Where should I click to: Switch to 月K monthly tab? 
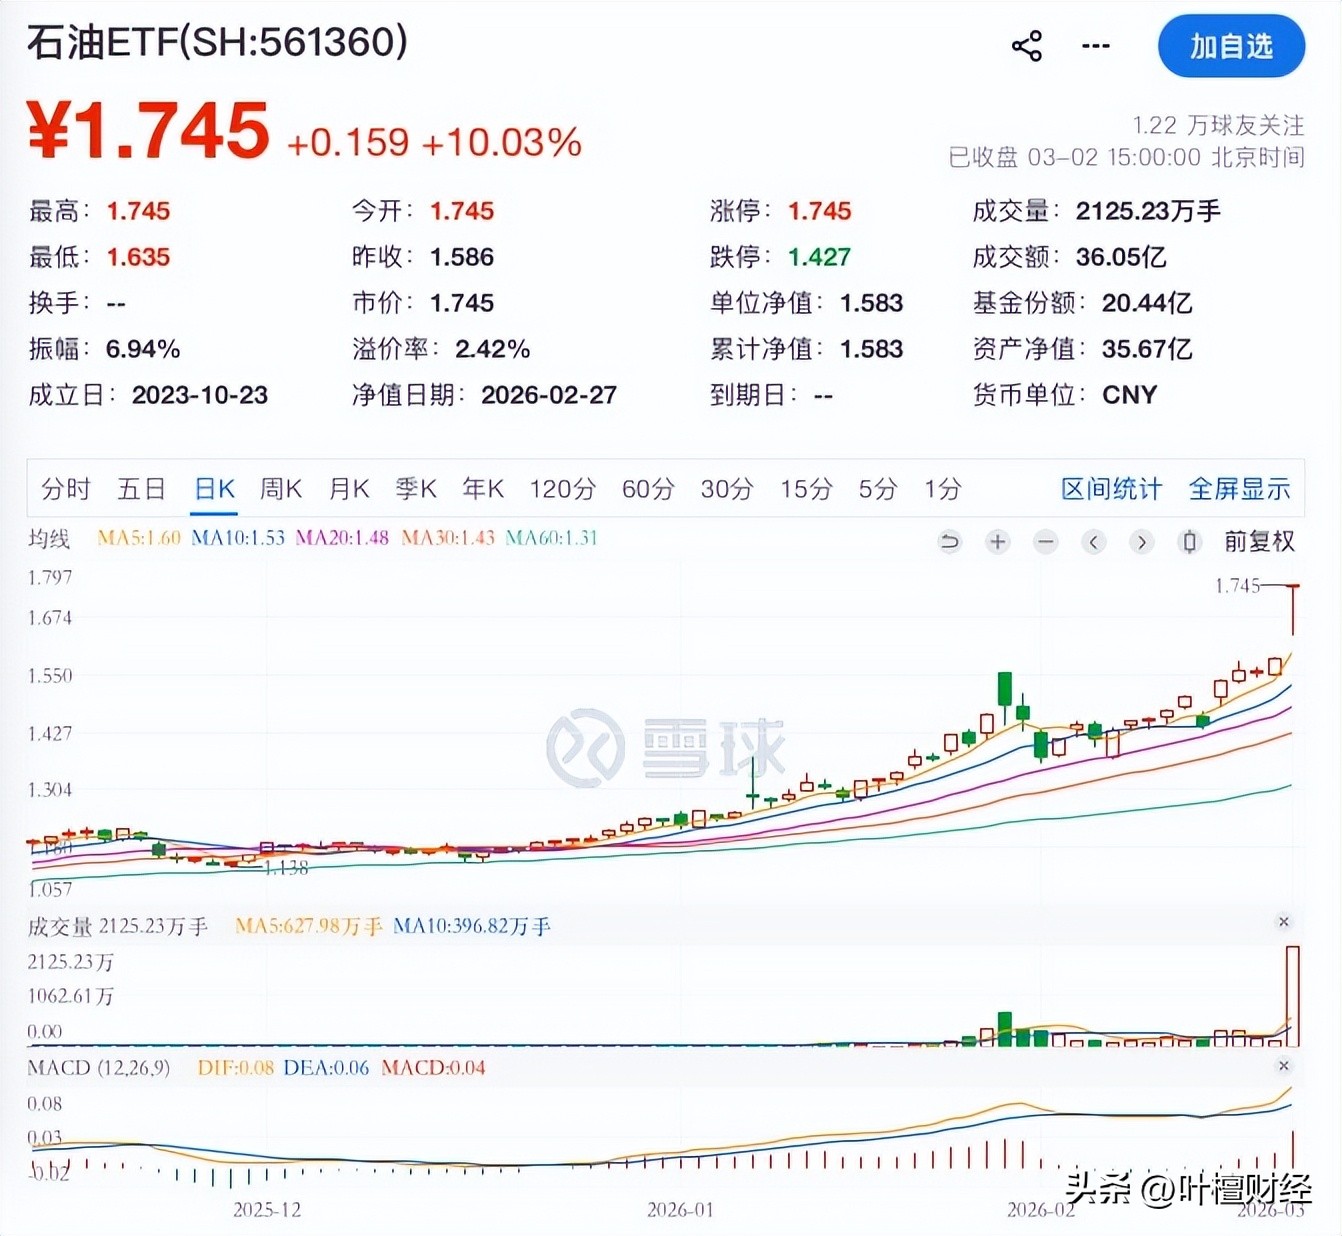349,489
